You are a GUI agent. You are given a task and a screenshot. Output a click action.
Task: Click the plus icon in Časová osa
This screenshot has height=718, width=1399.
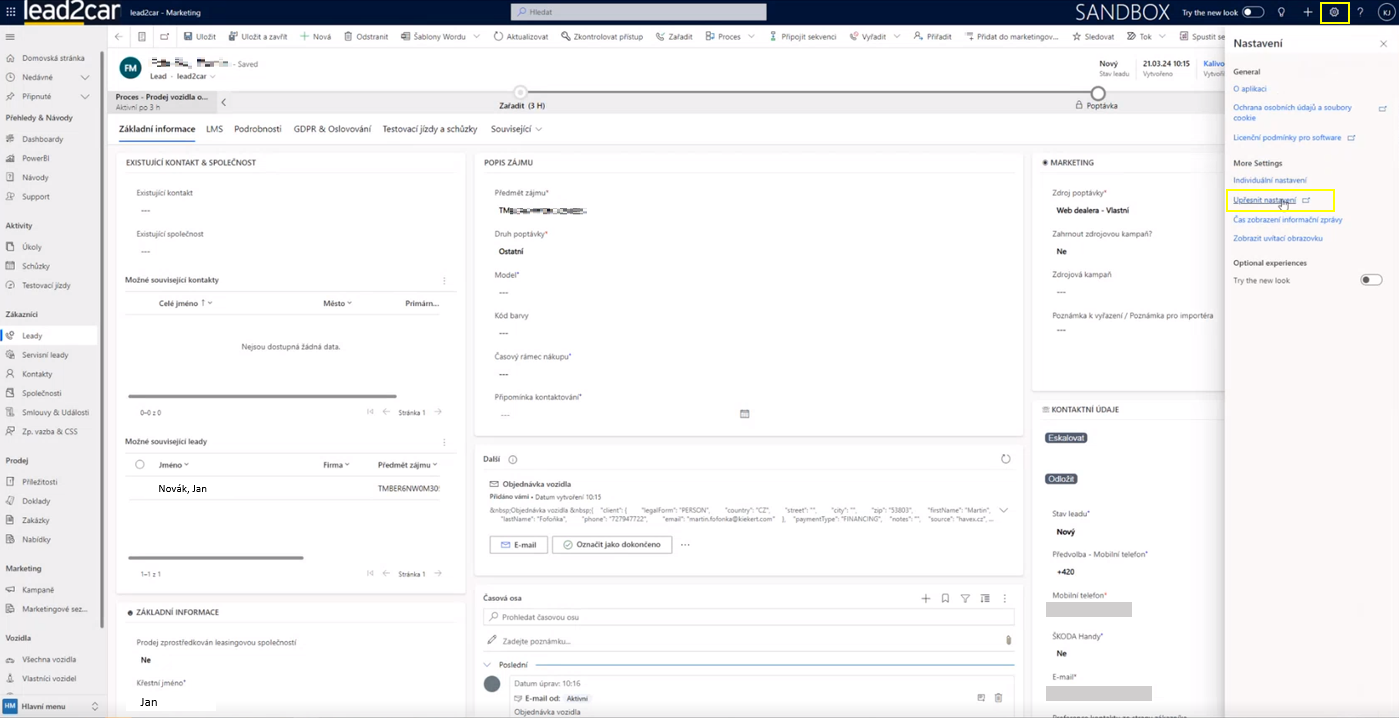click(926, 598)
